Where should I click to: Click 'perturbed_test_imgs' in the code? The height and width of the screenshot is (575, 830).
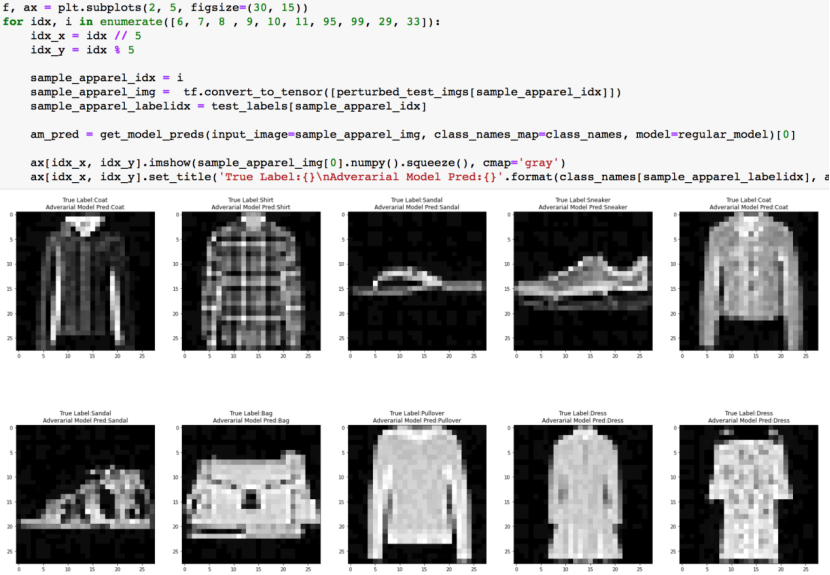[403, 92]
